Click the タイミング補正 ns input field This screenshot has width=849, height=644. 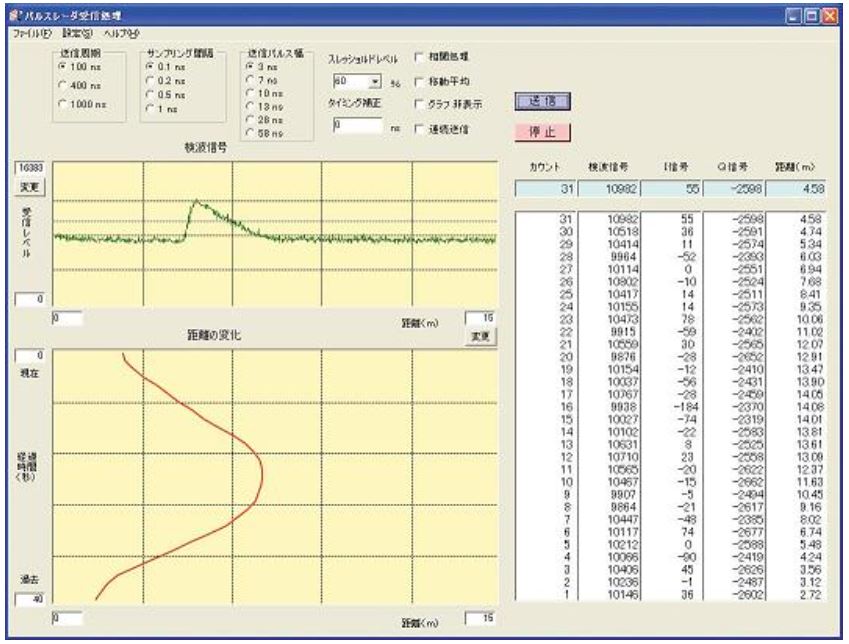pyautogui.click(x=358, y=126)
